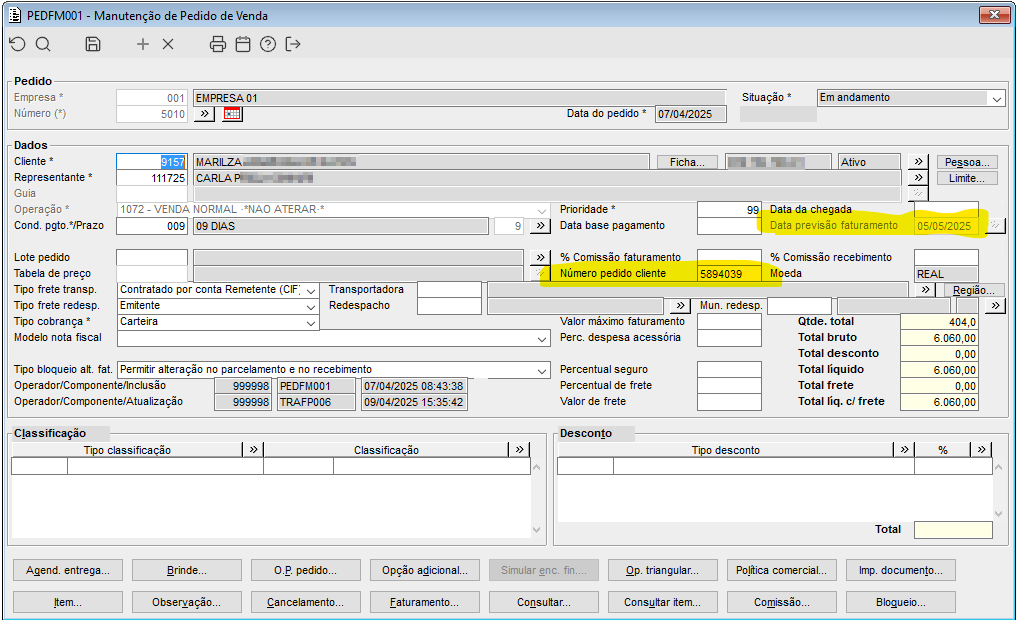Click the lookup arrow on Lote pedido row
This screenshot has width=1016, height=620.
540,257
